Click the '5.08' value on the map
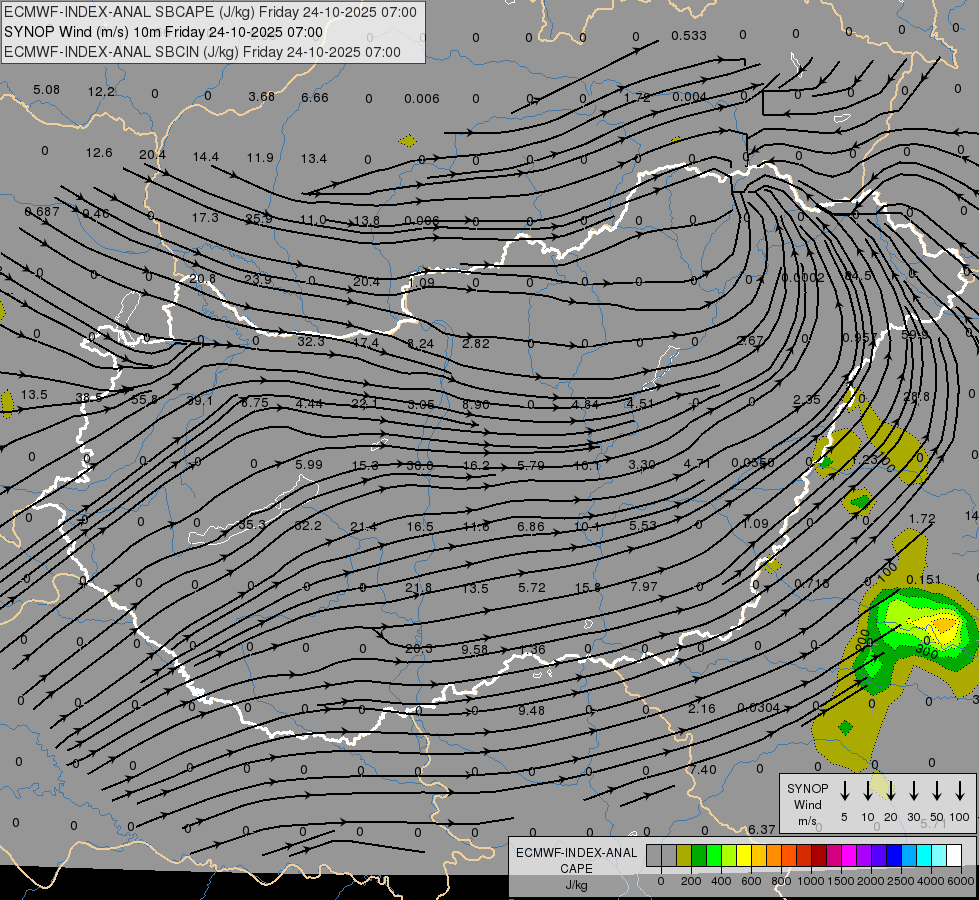979x900 pixels. 46,89
